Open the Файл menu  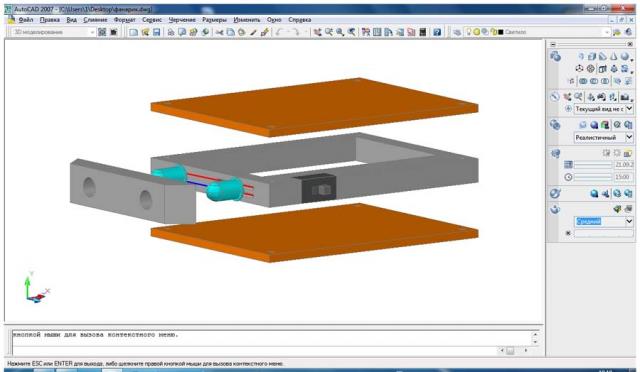pos(26,20)
